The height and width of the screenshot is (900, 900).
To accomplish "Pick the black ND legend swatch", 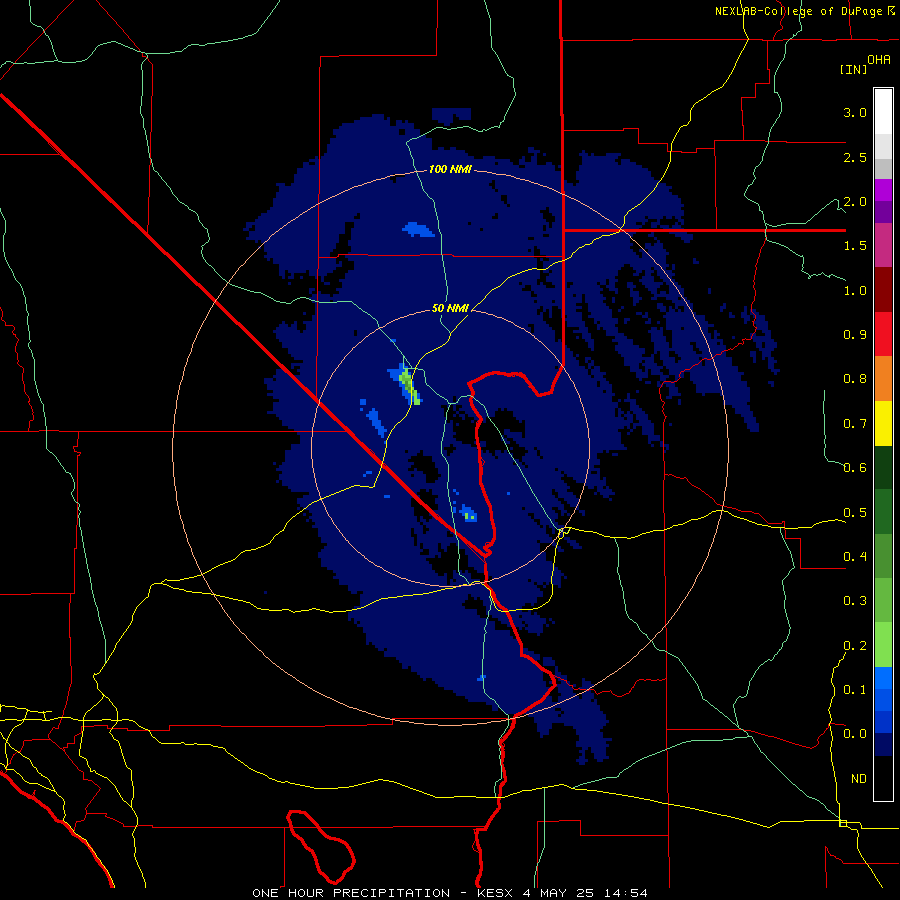I will [x=883, y=778].
